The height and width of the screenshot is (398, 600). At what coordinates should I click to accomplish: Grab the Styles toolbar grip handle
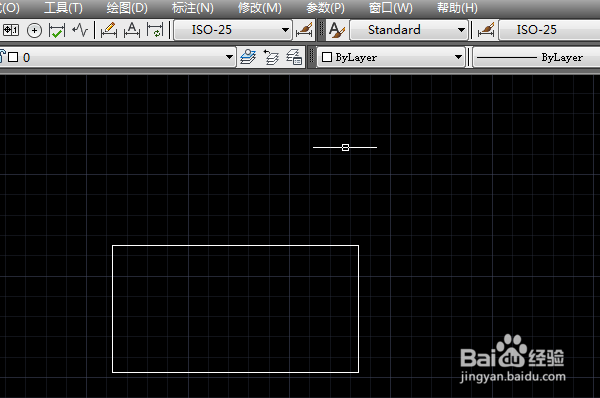pyautogui.click(x=321, y=30)
